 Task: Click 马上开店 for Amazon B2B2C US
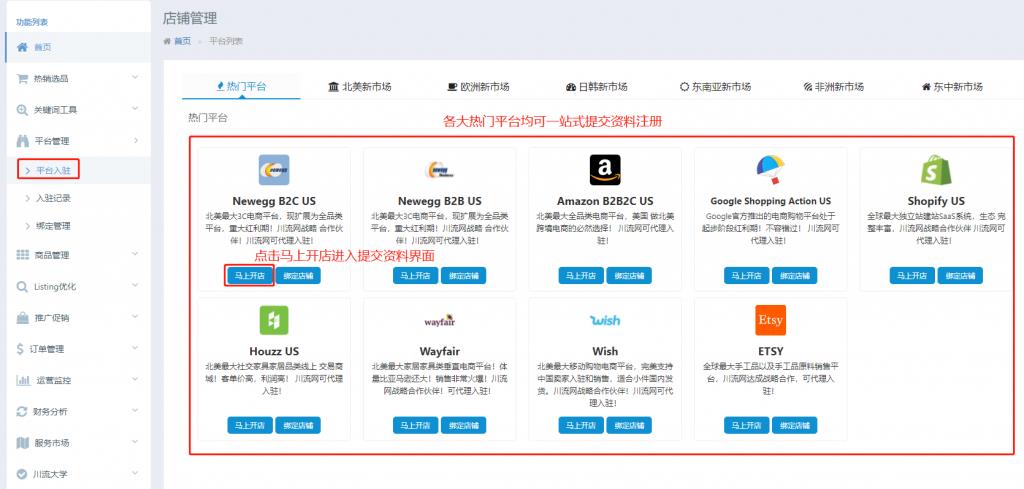coord(581,276)
